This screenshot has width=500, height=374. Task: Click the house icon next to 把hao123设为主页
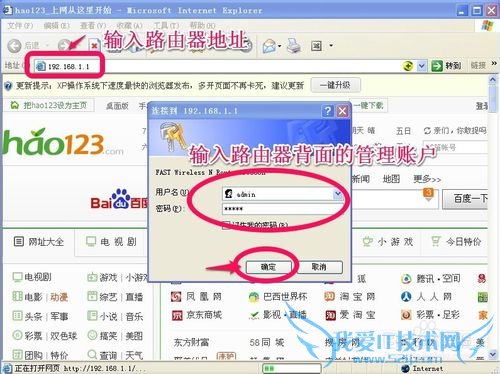tap(15, 105)
